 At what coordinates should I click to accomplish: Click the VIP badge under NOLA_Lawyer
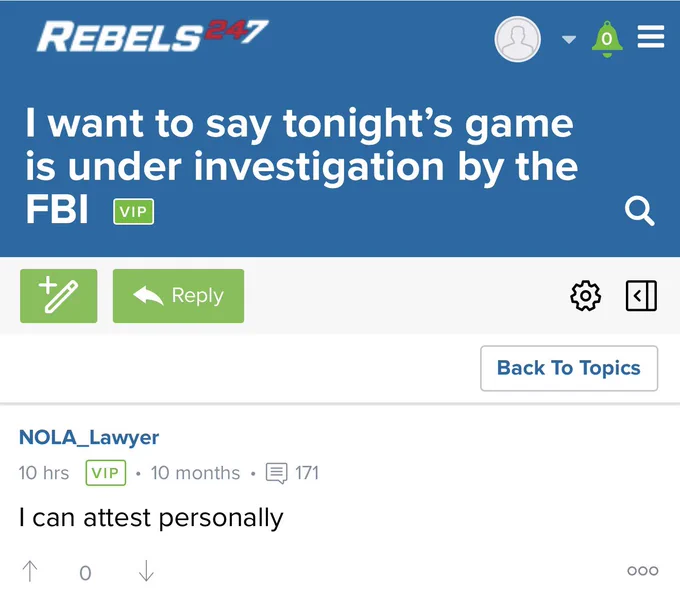pyautogui.click(x=106, y=473)
